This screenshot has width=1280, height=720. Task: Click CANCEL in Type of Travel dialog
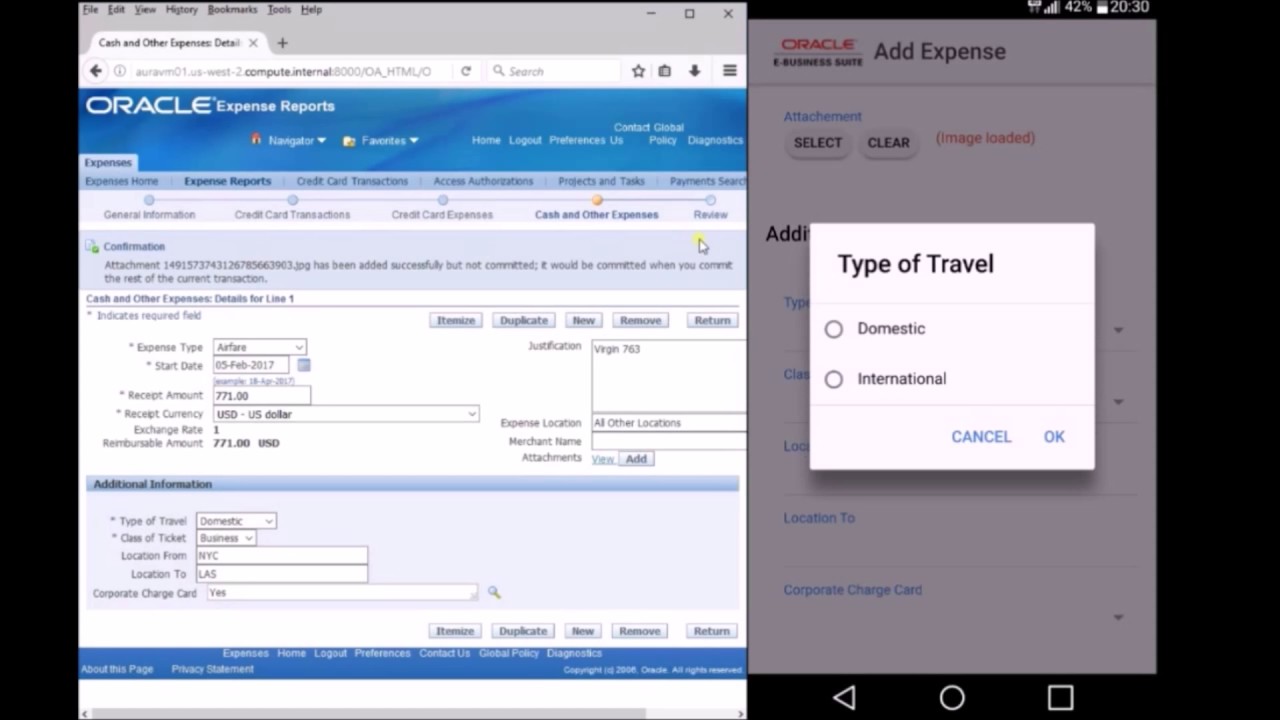(x=981, y=437)
